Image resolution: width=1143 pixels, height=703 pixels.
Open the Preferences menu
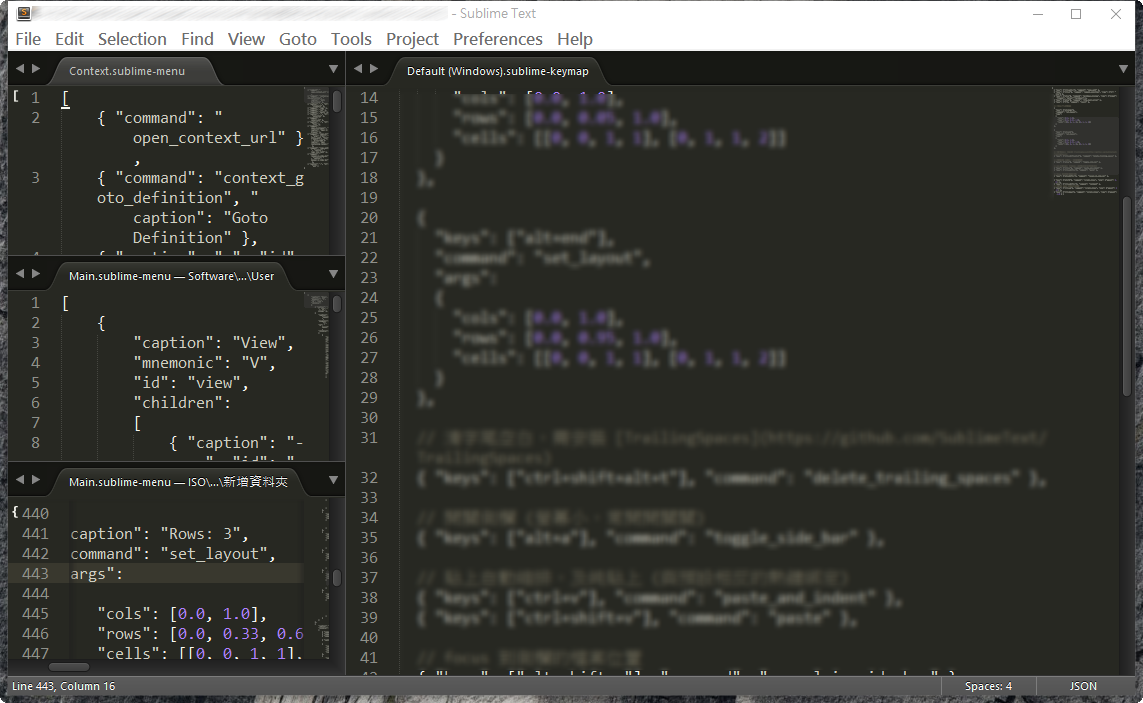(x=498, y=39)
